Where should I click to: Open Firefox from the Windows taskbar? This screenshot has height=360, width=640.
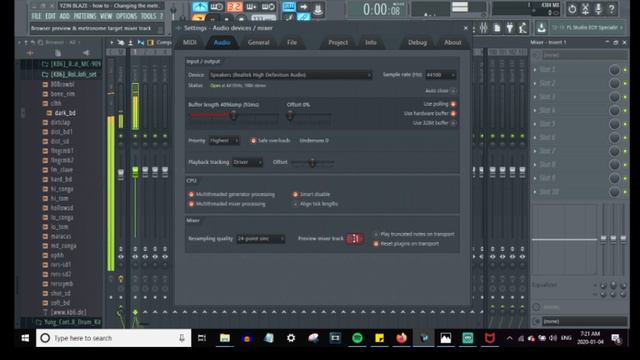click(x=402, y=338)
